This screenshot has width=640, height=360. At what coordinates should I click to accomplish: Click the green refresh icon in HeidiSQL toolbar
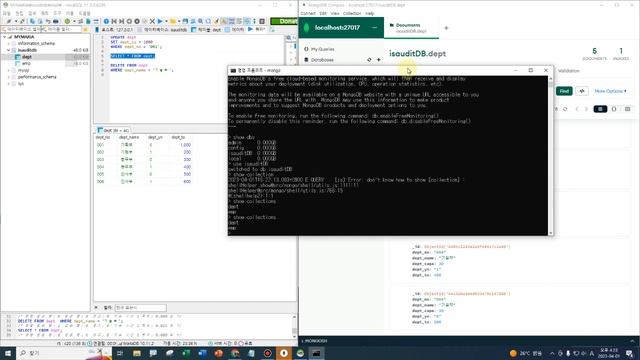[67, 21]
